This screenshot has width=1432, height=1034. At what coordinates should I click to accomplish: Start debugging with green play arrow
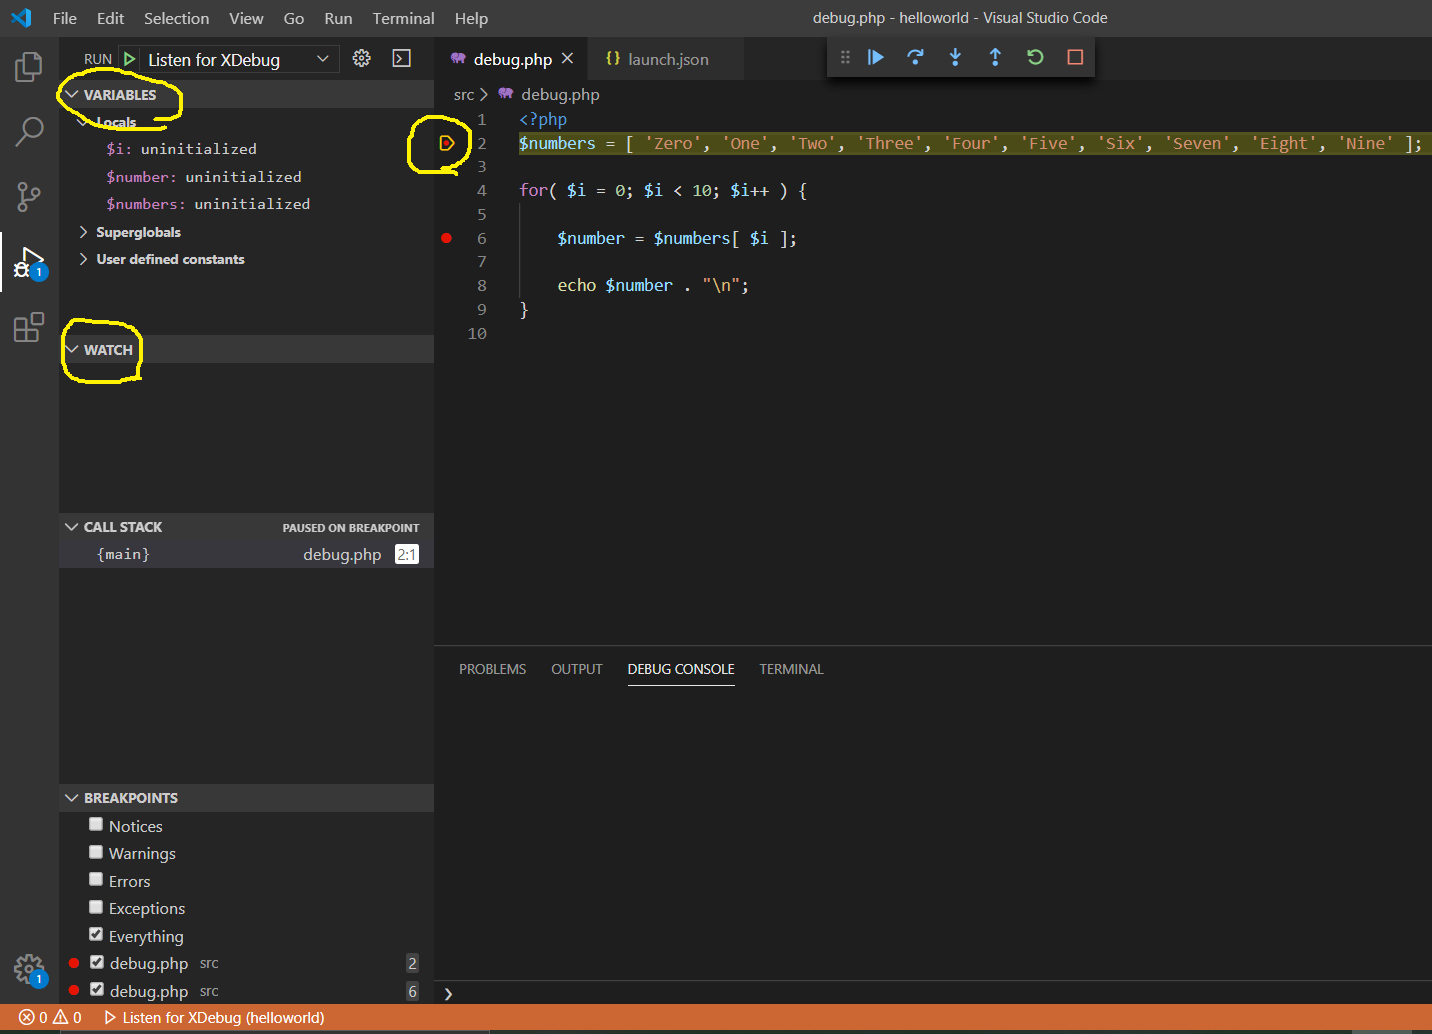(x=129, y=59)
